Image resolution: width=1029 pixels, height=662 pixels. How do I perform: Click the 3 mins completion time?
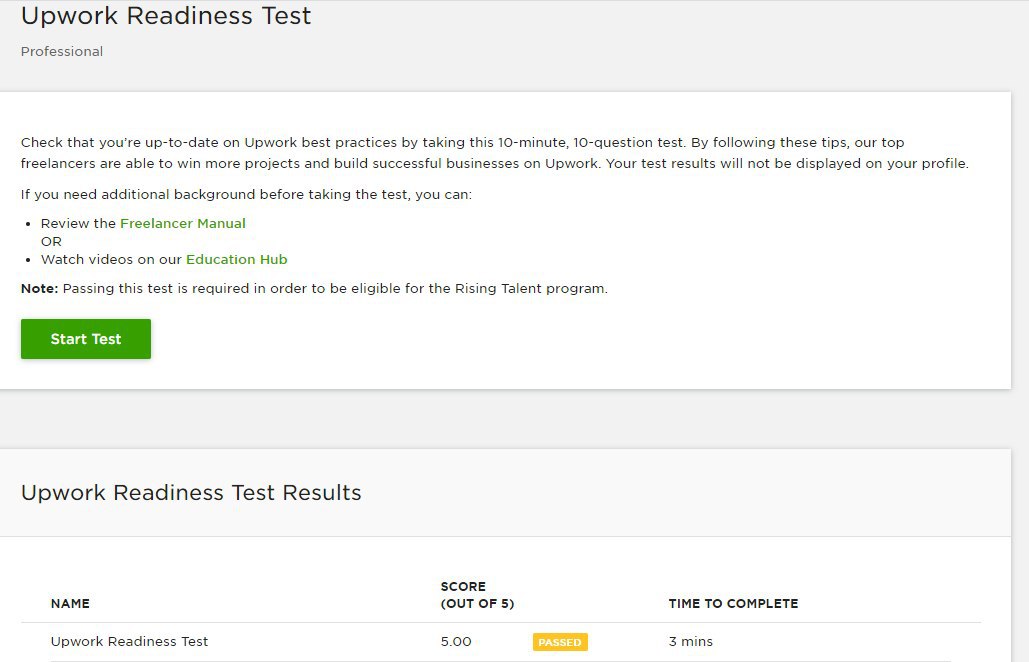(690, 641)
